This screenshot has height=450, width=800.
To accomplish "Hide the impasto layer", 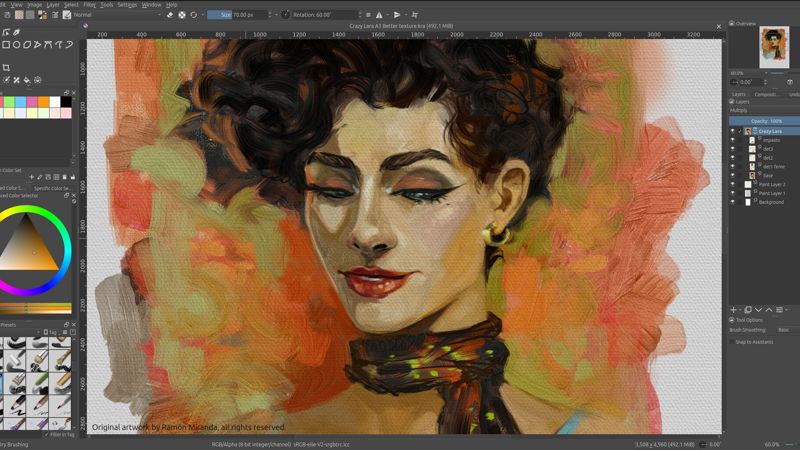I will pyautogui.click(x=733, y=140).
